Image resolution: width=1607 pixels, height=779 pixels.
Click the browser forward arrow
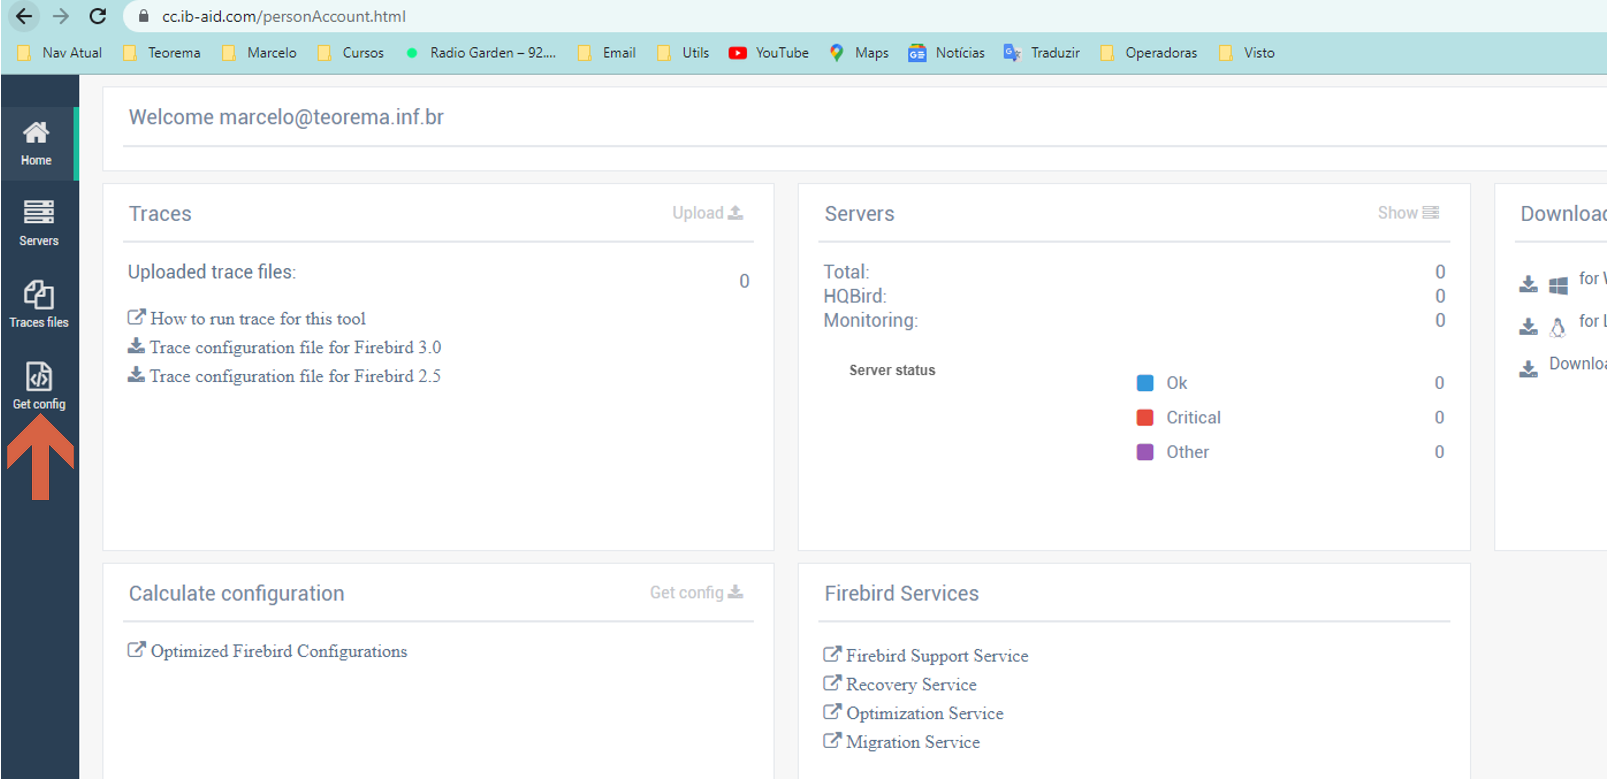[61, 16]
